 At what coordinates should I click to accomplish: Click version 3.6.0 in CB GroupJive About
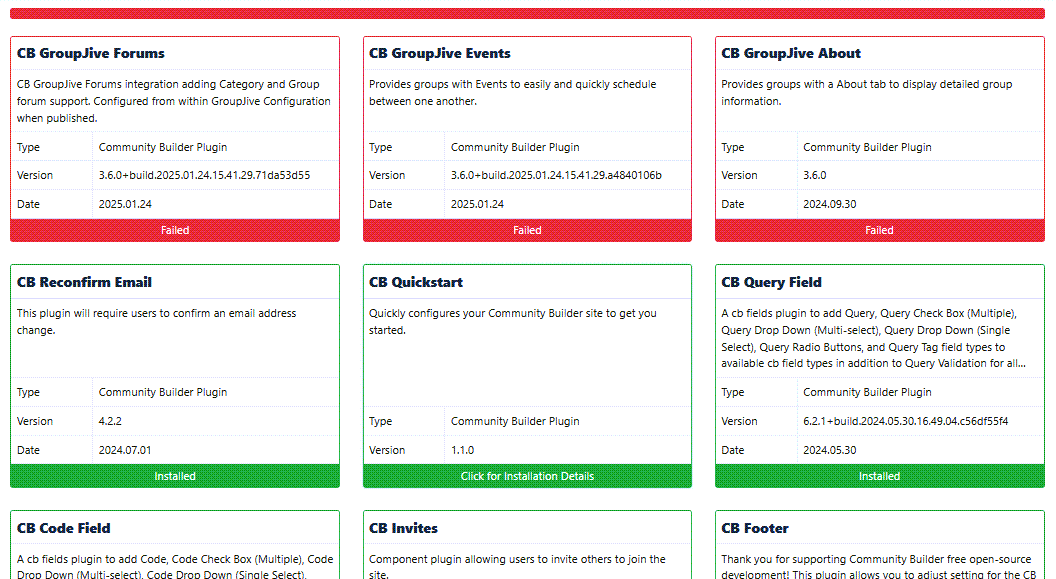coord(815,175)
